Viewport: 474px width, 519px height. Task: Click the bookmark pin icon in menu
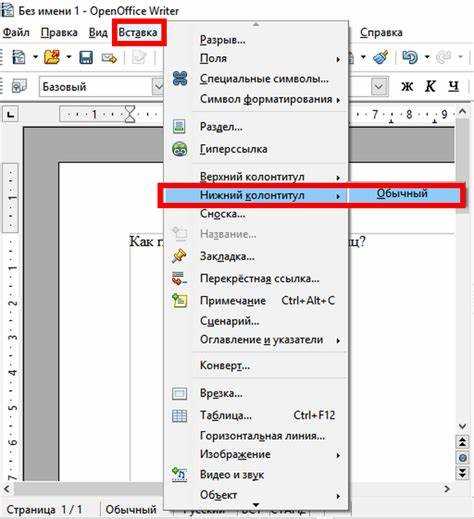[x=179, y=256]
